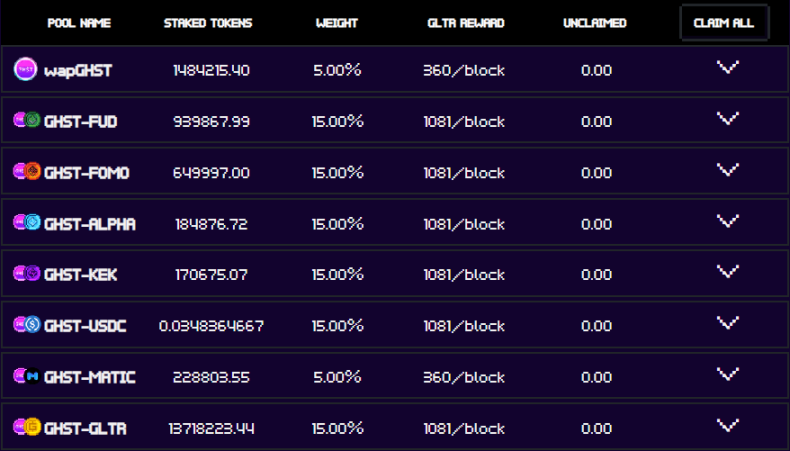Click the Pool Name column header

pos(79,23)
